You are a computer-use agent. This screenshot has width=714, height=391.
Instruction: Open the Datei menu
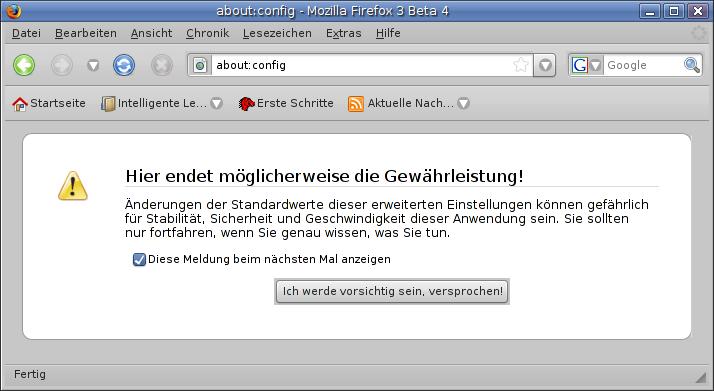26,33
